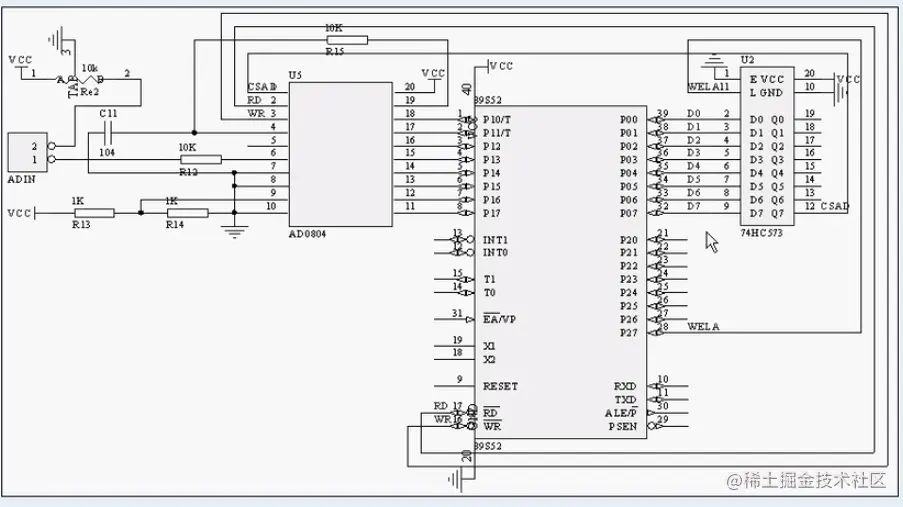Click junction dot between R13 and R14
The width and height of the screenshot is (903, 507).
tap(141, 213)
